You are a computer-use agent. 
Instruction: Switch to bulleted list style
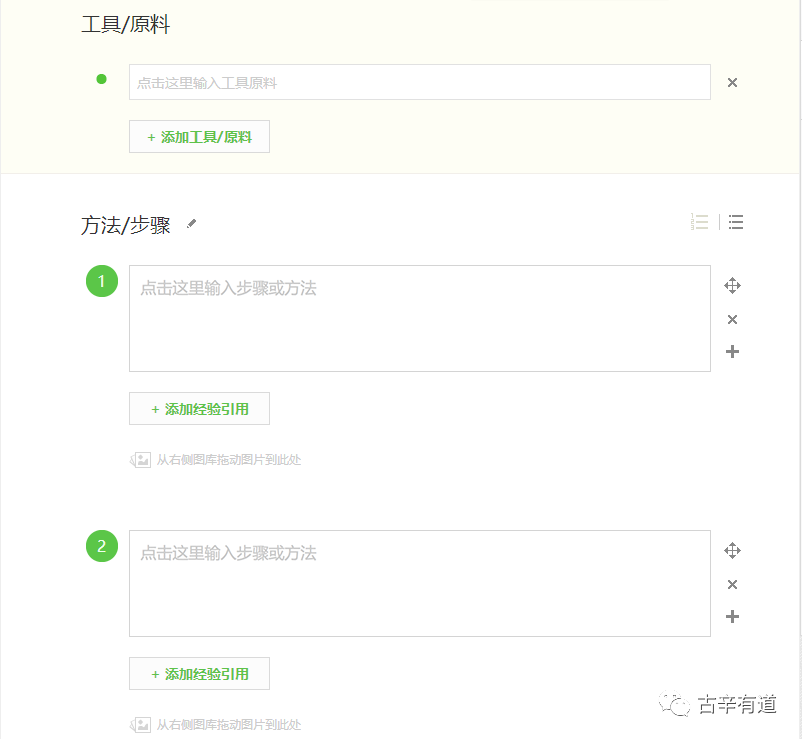point(736,222)
